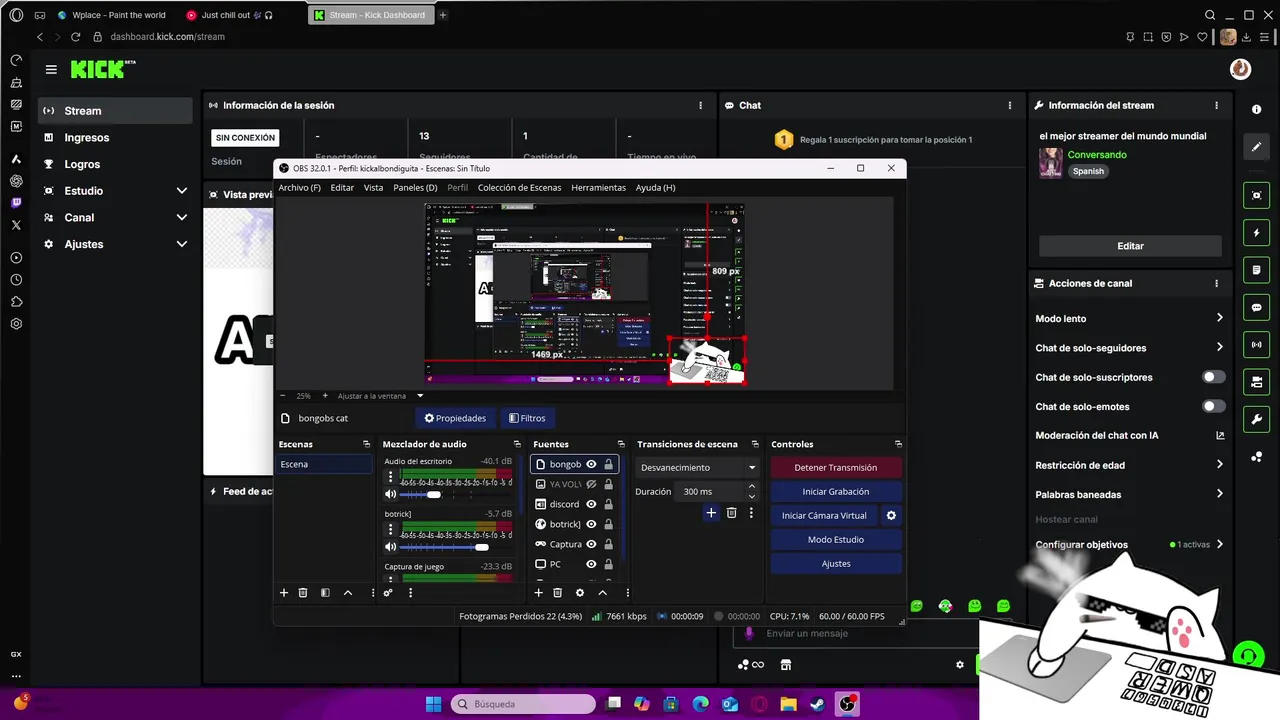Viewport: 1280px width, 720px height.
Task: Toggle Chat de solo-emotes switch
Action: (x=1213, y=406)
